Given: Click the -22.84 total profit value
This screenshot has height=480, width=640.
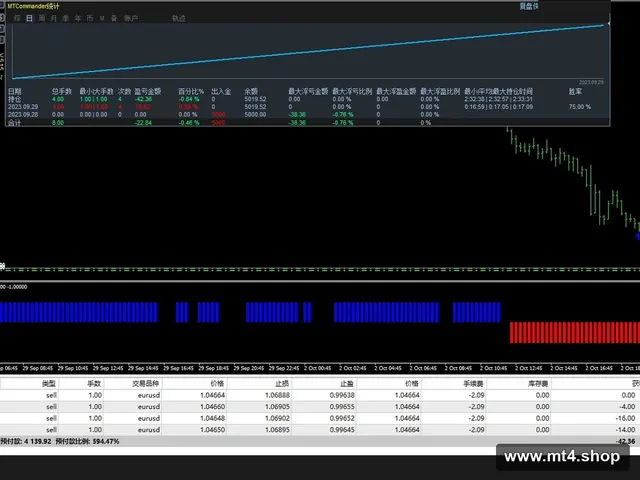Looking at the screenshot, I should (x=143, y=123).
